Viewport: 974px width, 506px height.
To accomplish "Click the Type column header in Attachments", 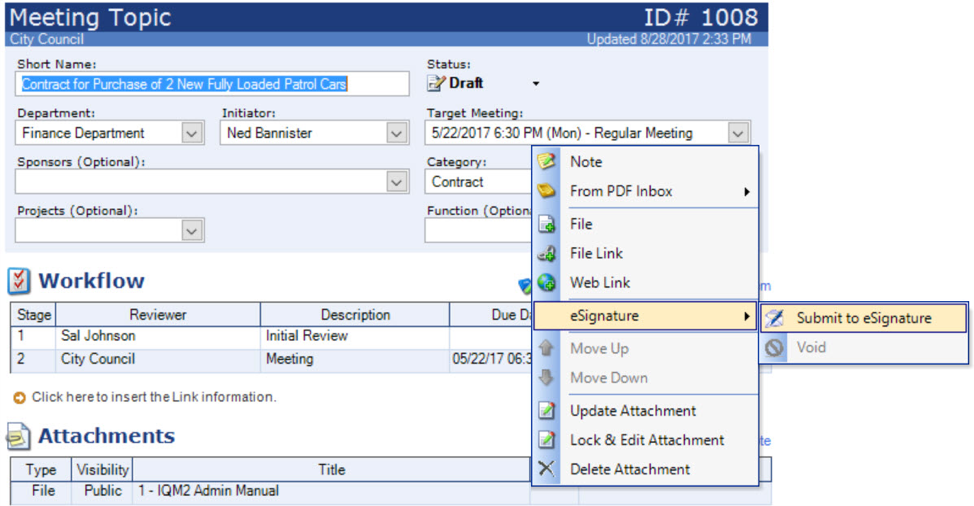I will (x=40, y=470).
